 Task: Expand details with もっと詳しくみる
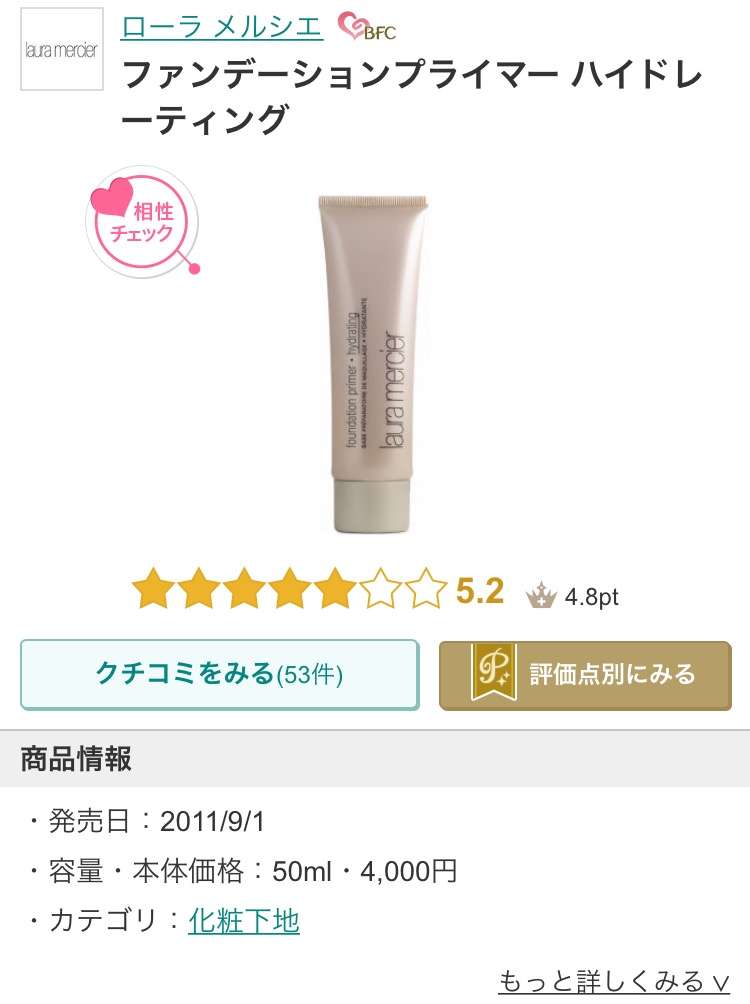(614, 982)
